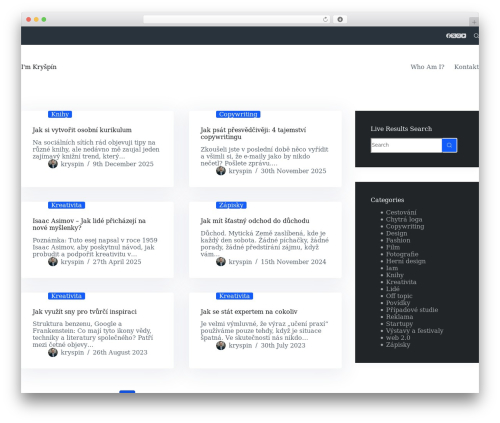Viewport: 500px width, 423px height.
Task: Click kryspin avatar on odchod do důchodu post
Action: pyautogui.click(x=221, y=261)
